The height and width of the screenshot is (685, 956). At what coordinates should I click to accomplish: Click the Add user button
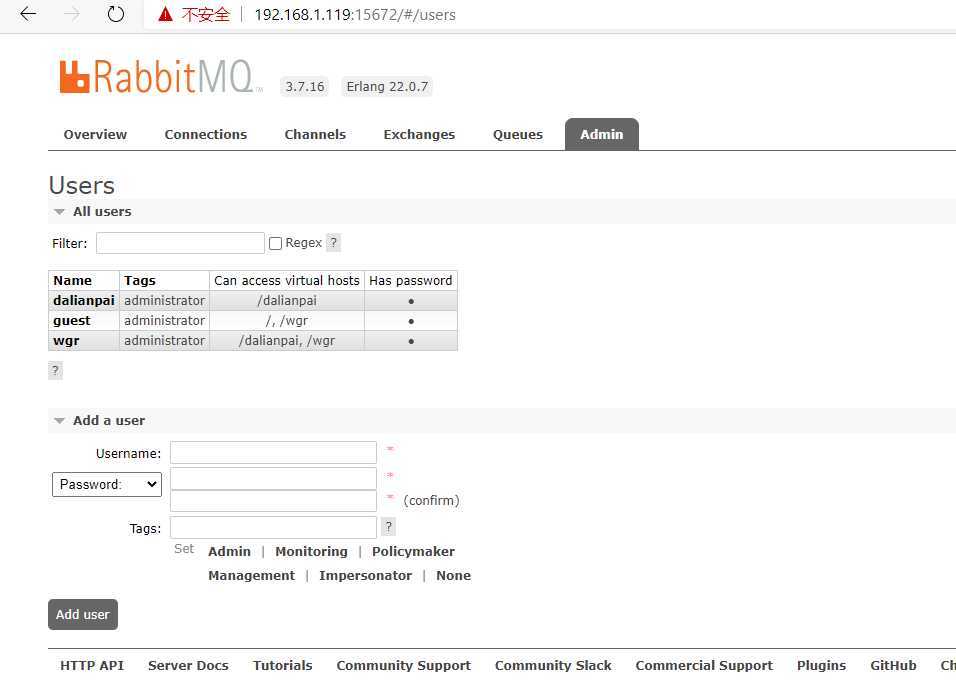83,614
